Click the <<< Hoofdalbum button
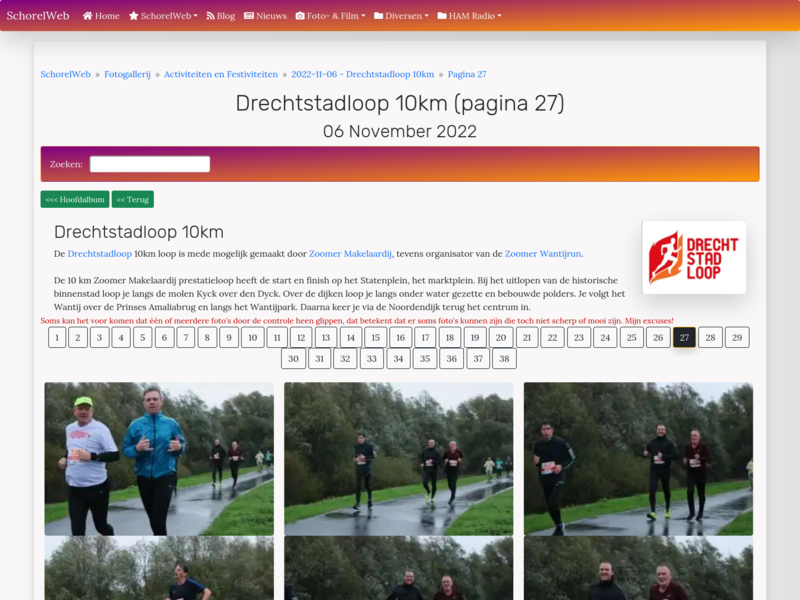This screenshot has height=600, width=800. pos(75,199)
